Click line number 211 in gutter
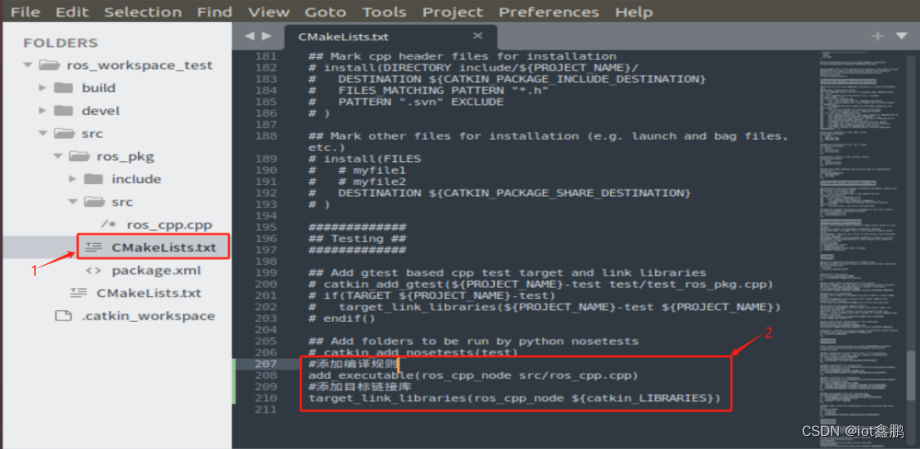The height and width of the screenshot is (449, 920). (266, 410)
